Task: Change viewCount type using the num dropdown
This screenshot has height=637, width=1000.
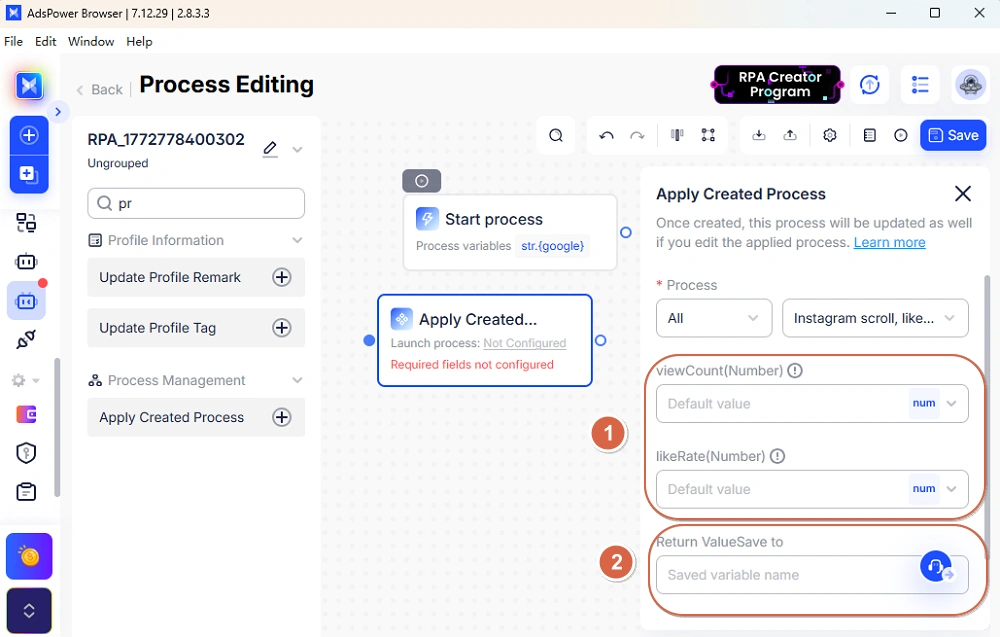Action: [932, 403]
